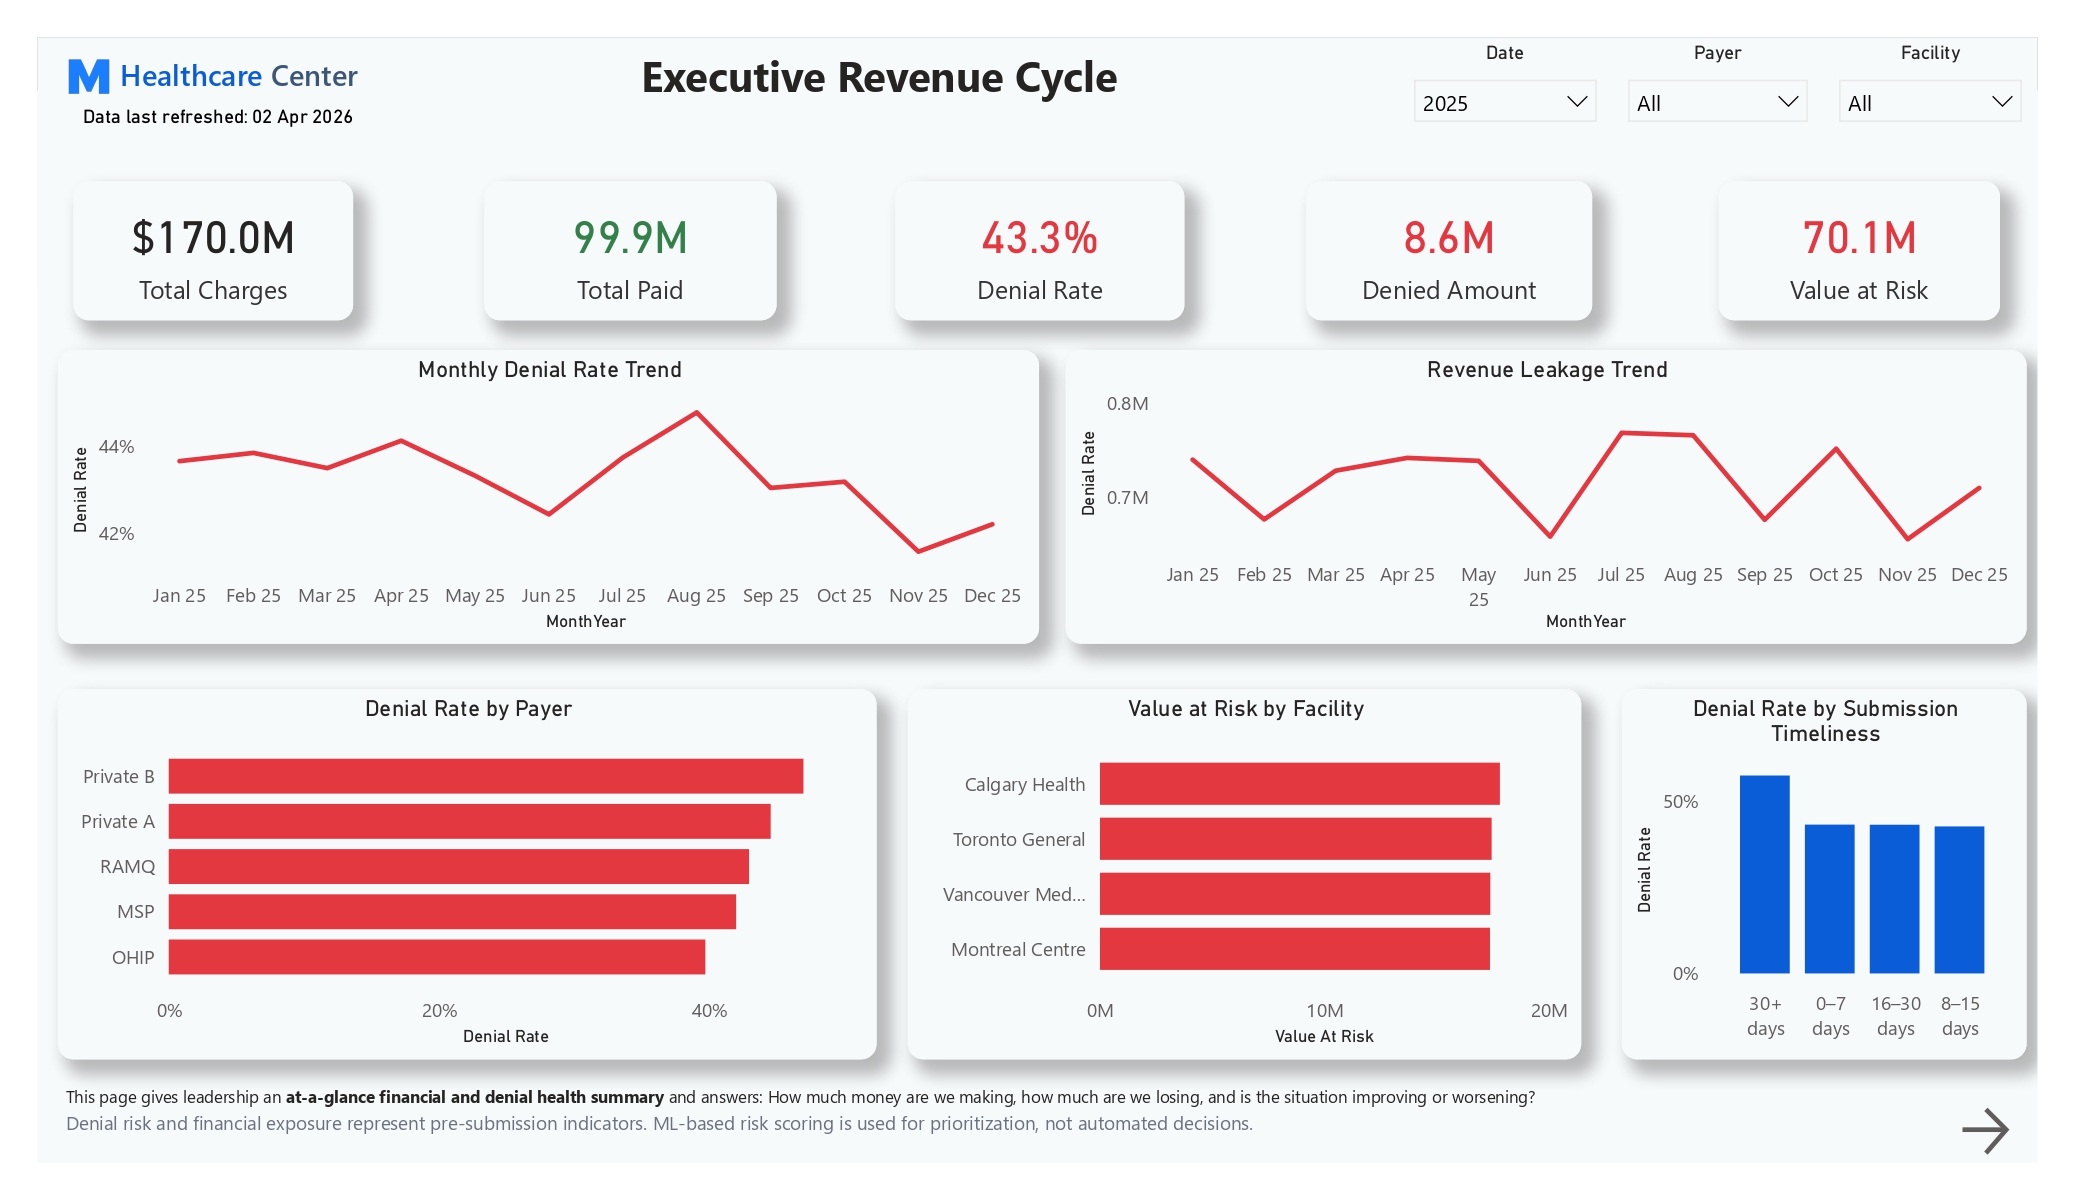
Task: Click the Healthcare Center M logo
Action: pyautogui.click(x=89, y=77)
